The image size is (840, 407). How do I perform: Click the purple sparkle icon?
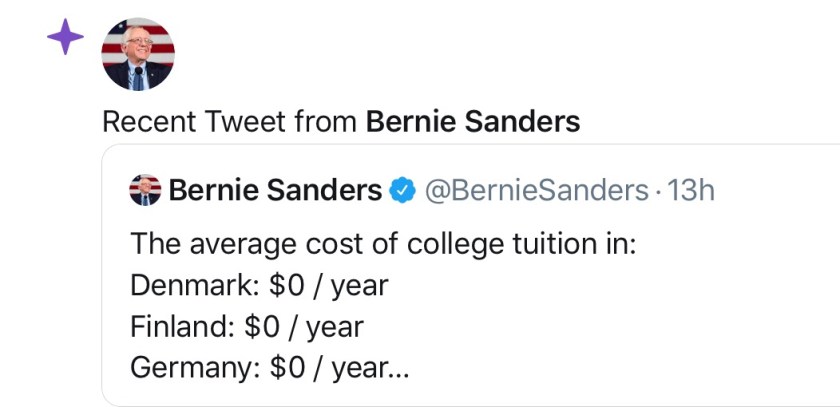click(66, 37)
